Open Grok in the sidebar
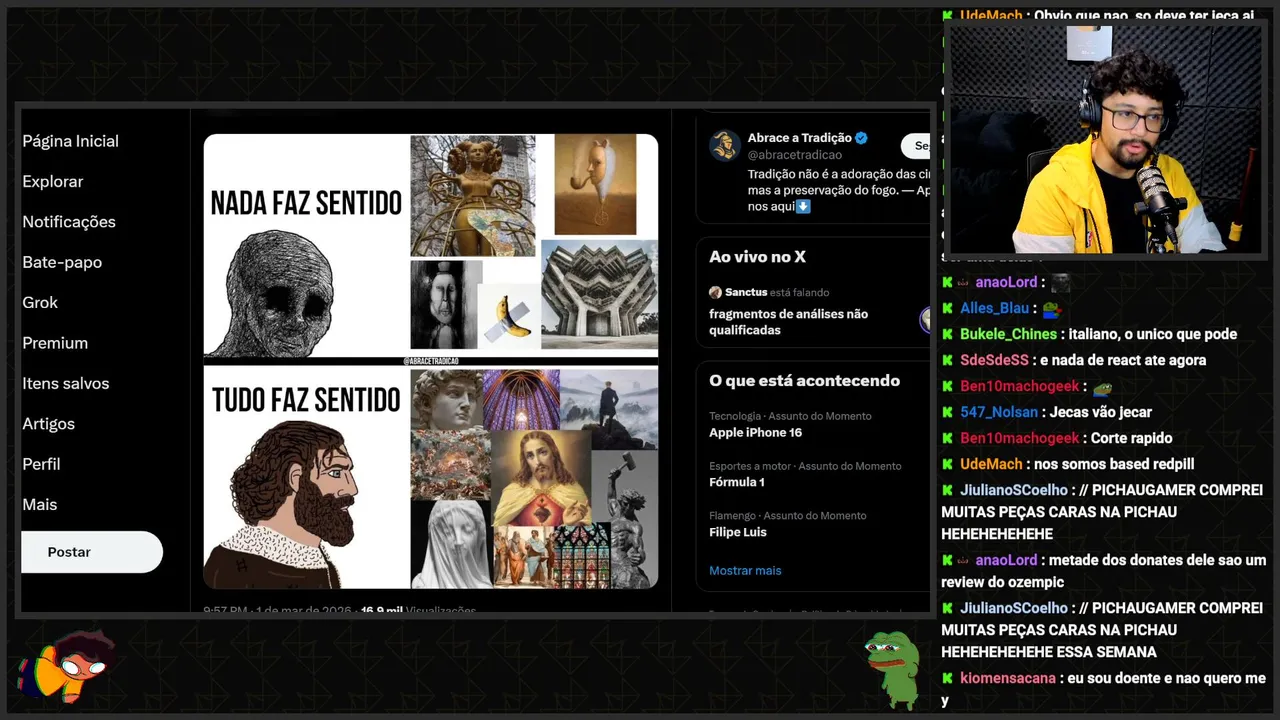This screenshot has width=1280, height=720. [x=40, y=302]
